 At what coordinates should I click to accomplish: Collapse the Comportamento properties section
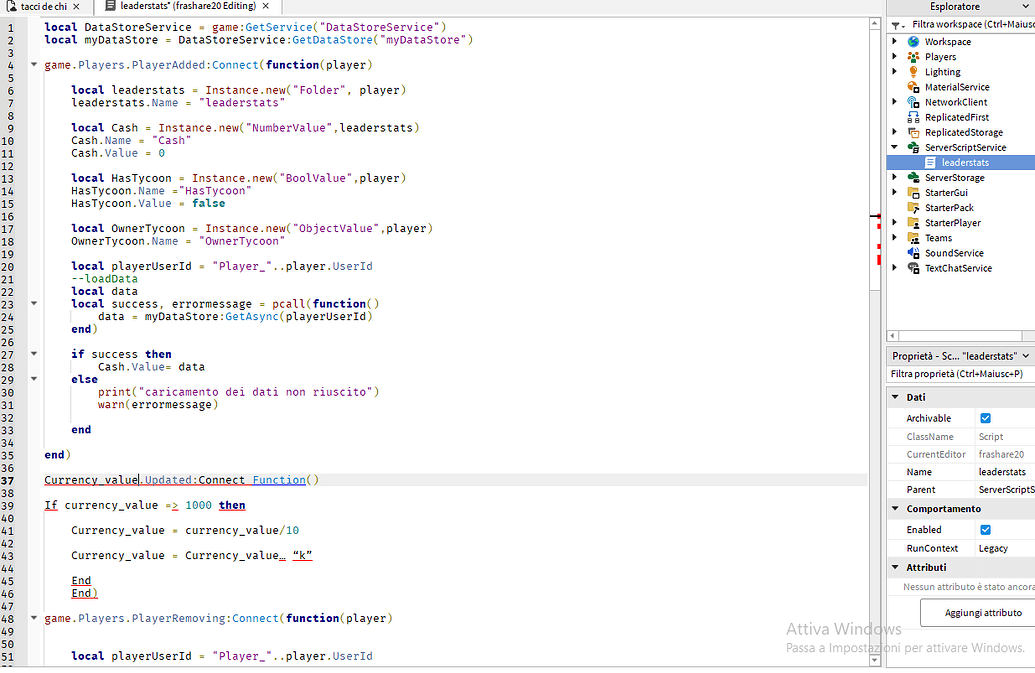click(896, 509)
